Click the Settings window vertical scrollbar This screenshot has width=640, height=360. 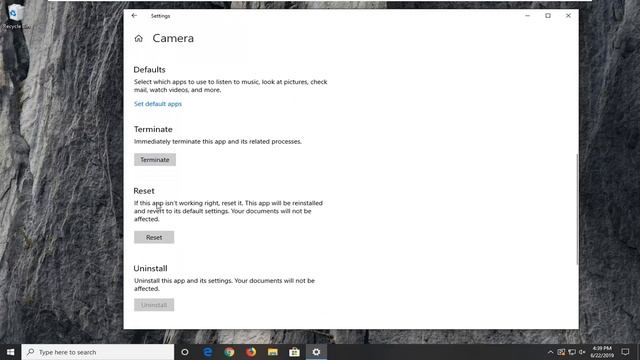tap(577, 209)
